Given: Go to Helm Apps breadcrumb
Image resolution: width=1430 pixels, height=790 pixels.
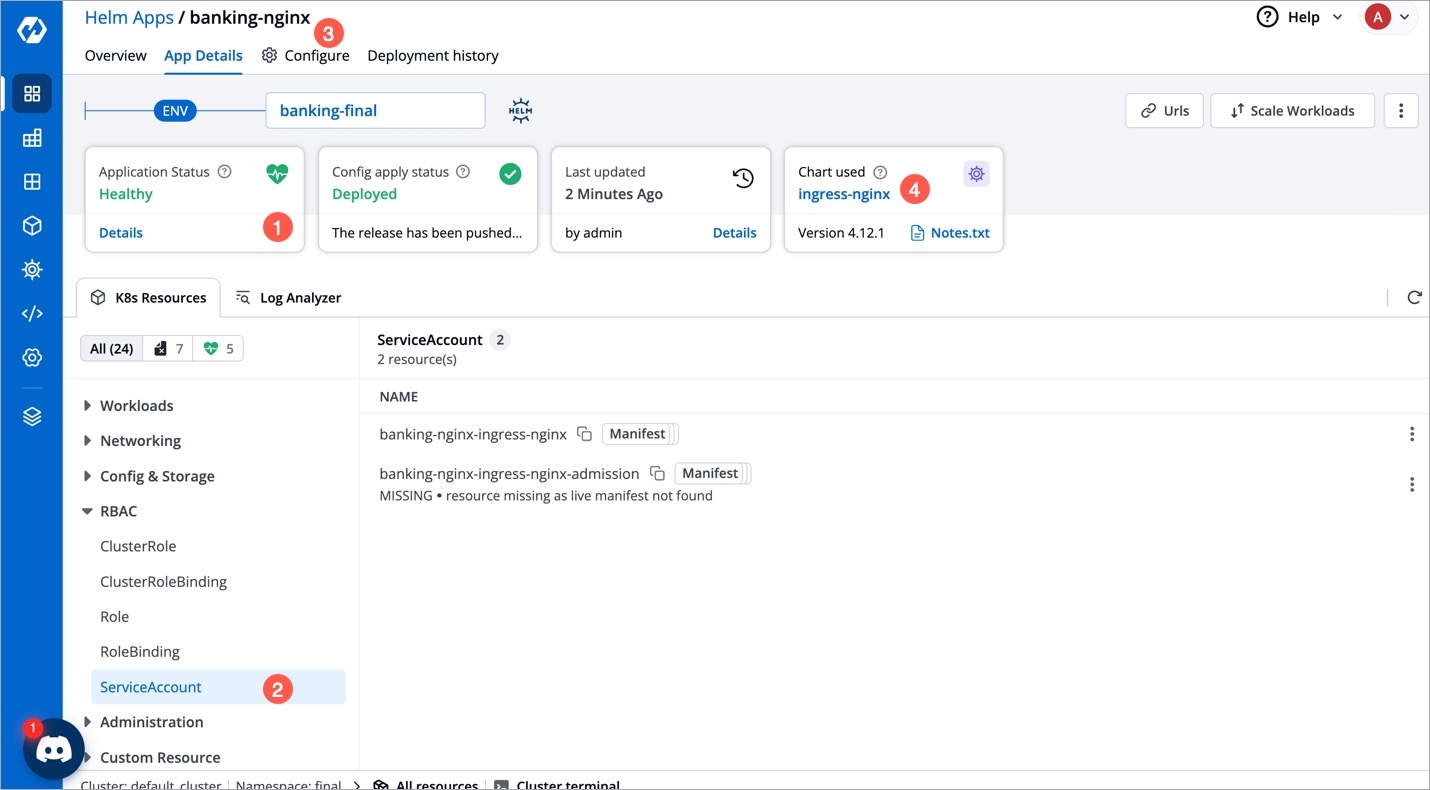Looking at the screenshot, I should (129, 18).
